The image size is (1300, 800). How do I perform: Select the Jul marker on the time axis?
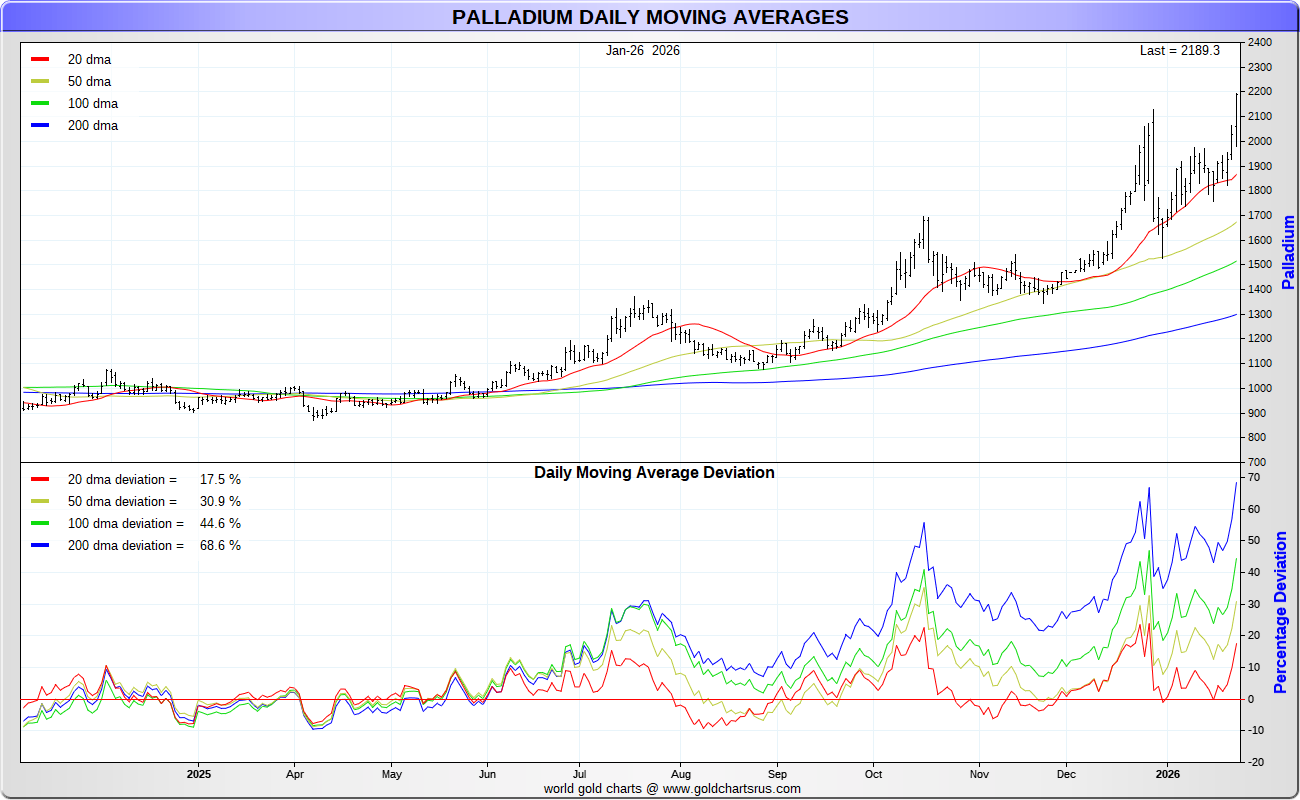pos(579,774)
